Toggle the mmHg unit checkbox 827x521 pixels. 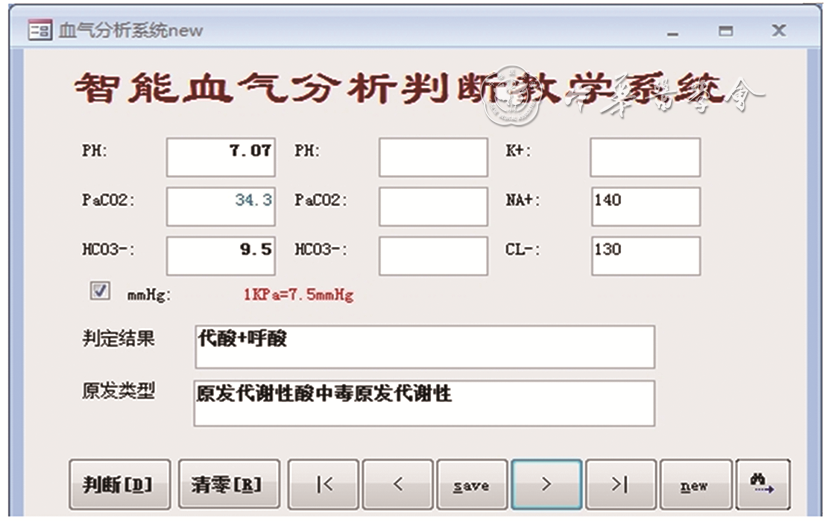pyautogui.click(x=100, y=291)
